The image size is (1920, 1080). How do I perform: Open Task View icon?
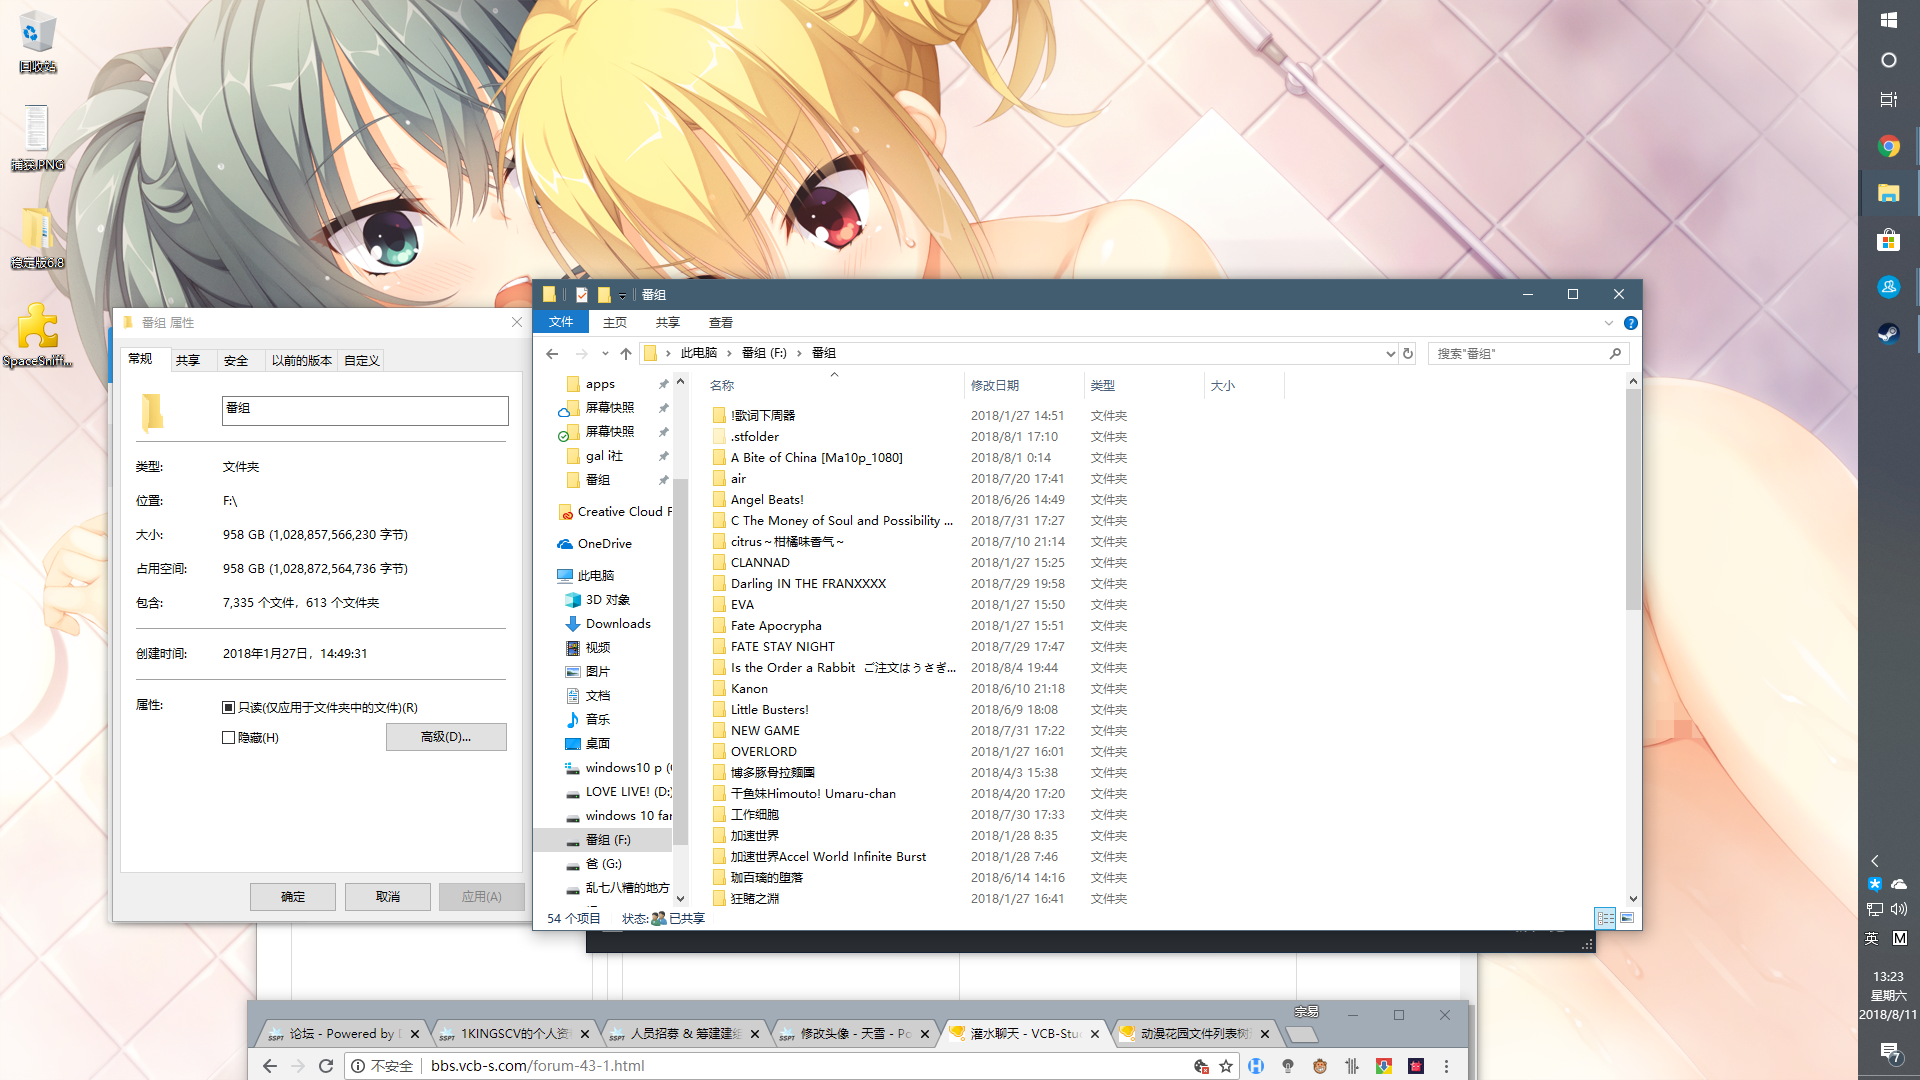click(1888, 100)
